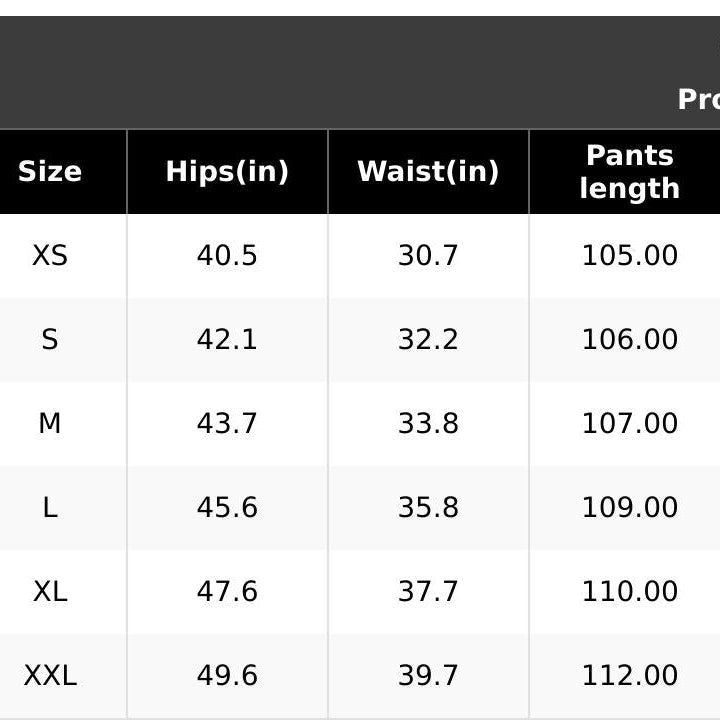
Task: Click the 105.00 pants length cell
Action: [x=630, y=255]
